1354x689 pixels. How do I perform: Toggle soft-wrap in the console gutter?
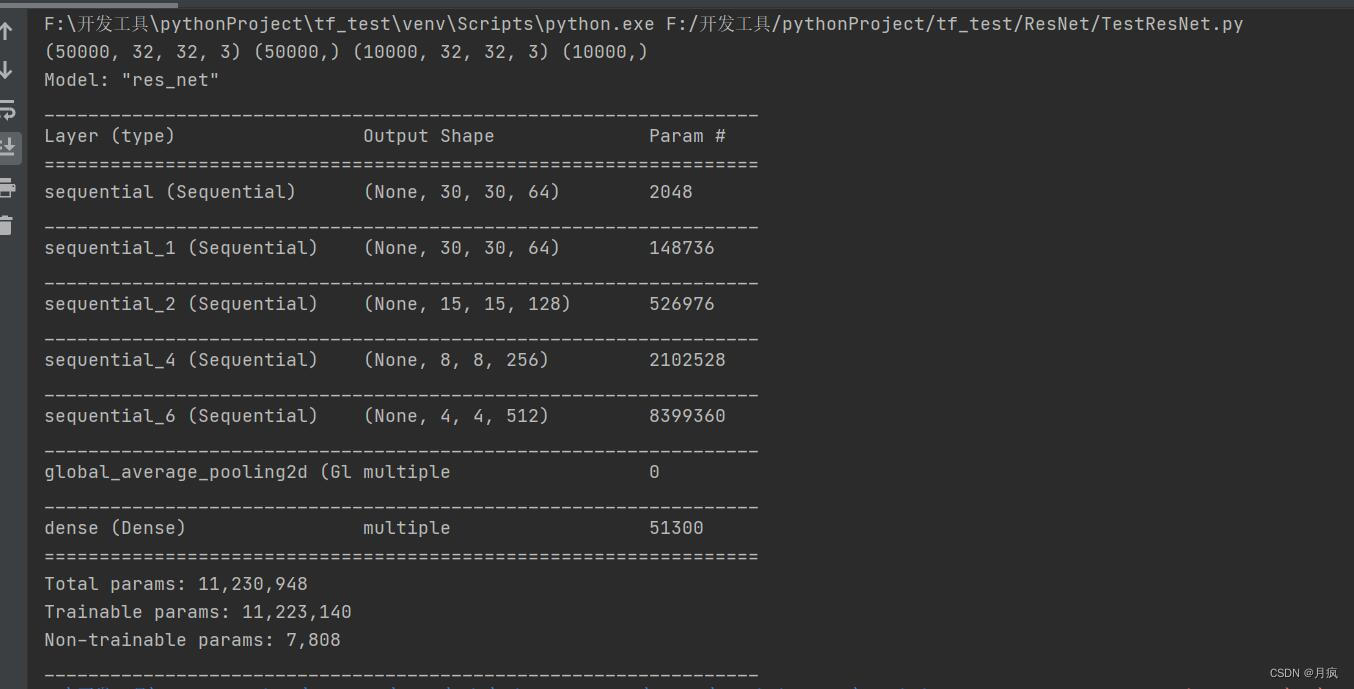click(7, 109)
